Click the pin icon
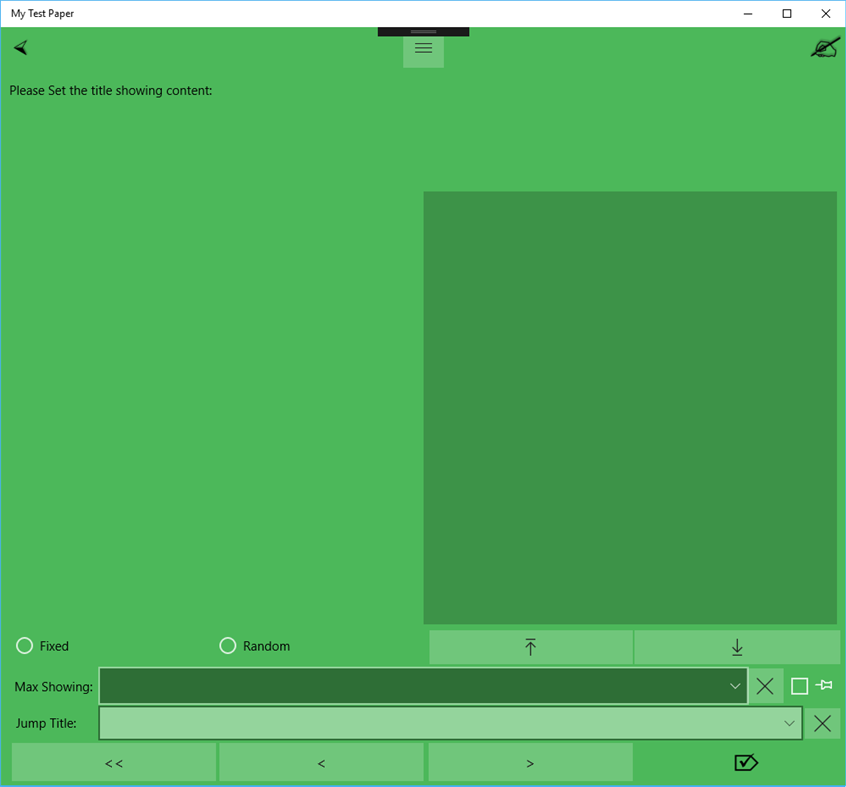 coord(824,685)
